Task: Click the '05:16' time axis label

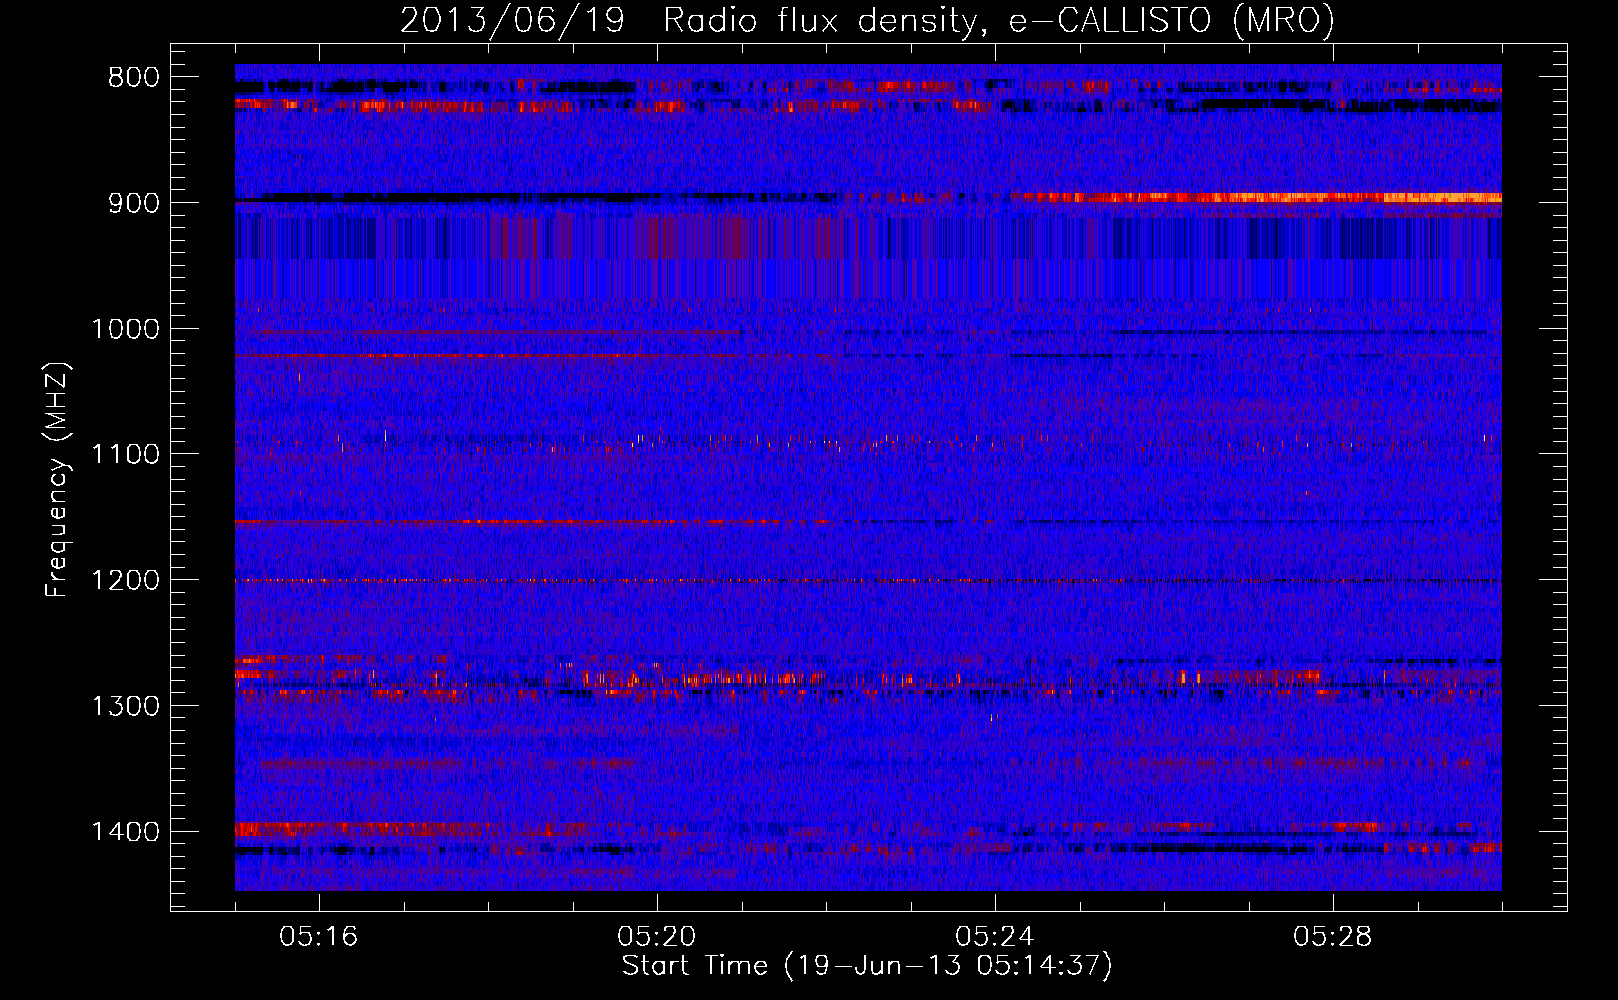Action: coord(319,937)
